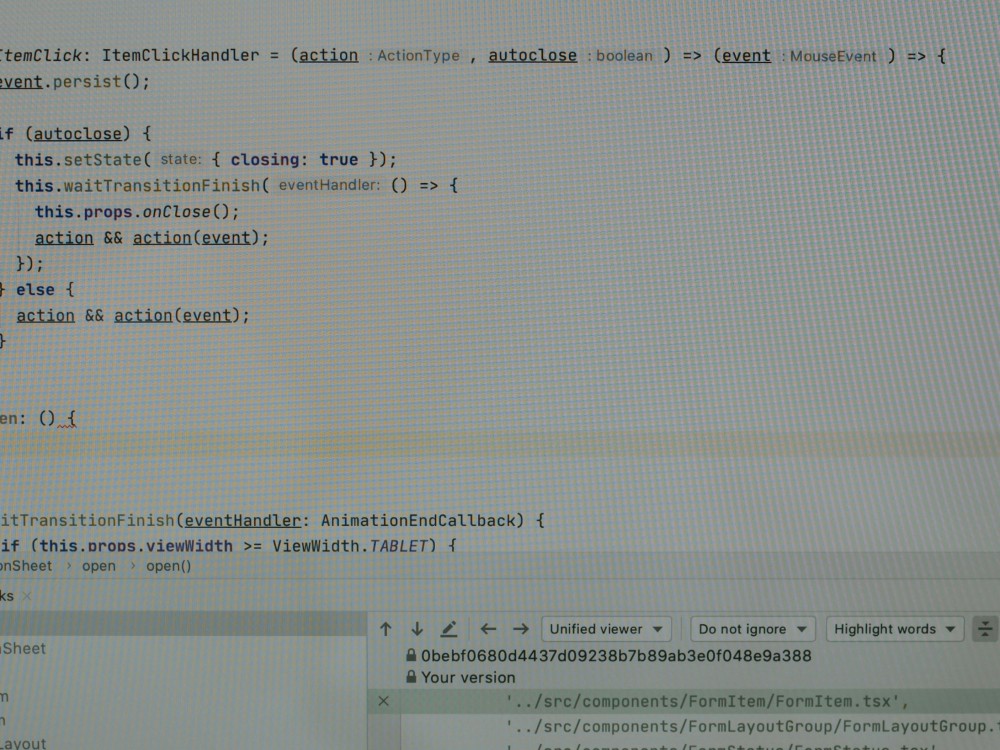Click the 'Your version' label
1000x750 pixels.
click(x=468, y=677)
